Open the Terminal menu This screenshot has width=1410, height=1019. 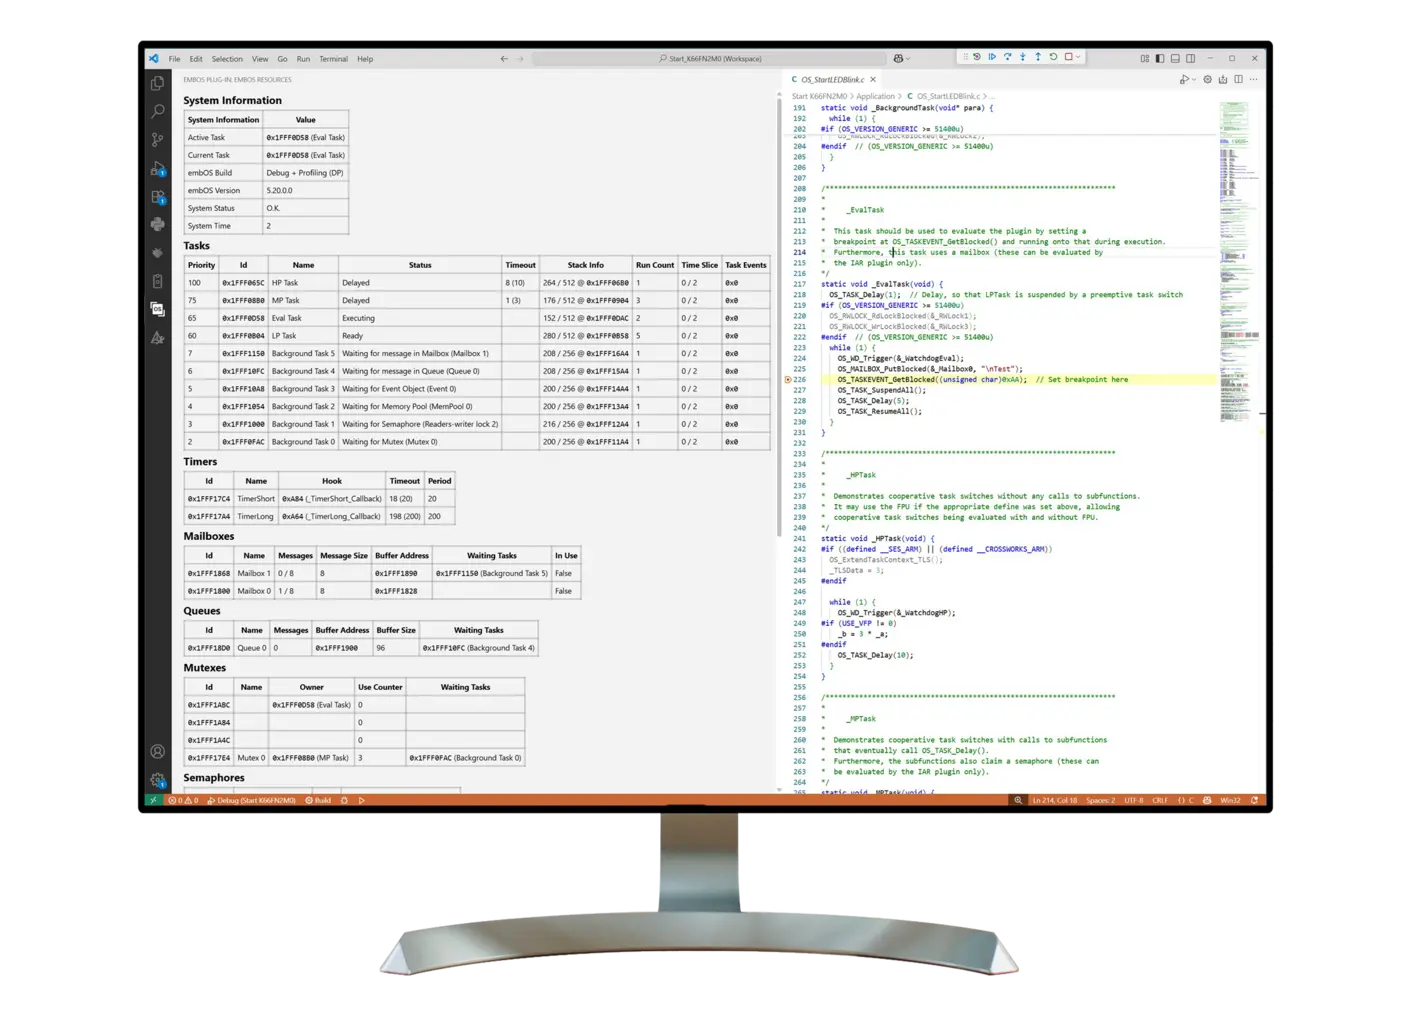333,59
